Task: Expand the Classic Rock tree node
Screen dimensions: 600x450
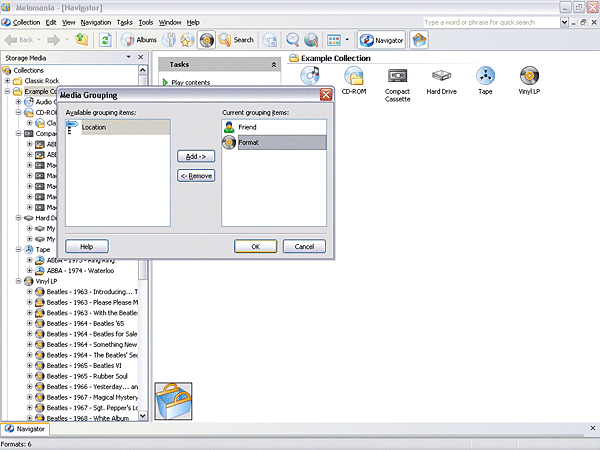Action: 8,81
